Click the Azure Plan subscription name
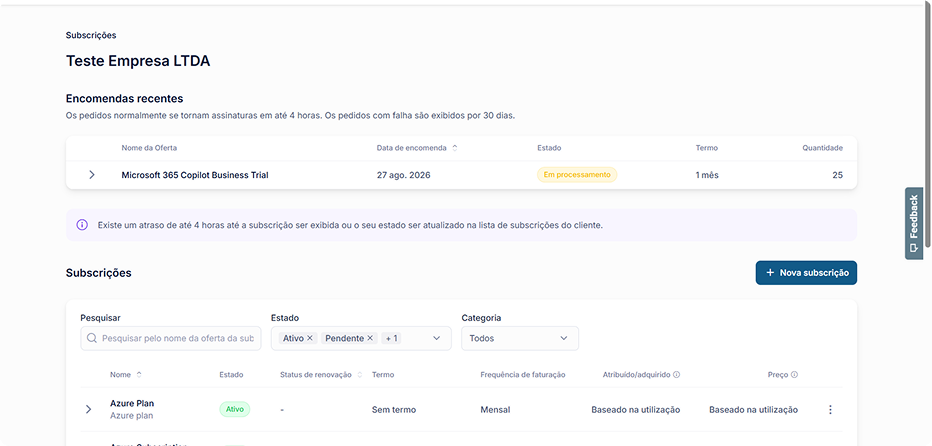Viewport: 932px width, 446px height. click(132, 403)
